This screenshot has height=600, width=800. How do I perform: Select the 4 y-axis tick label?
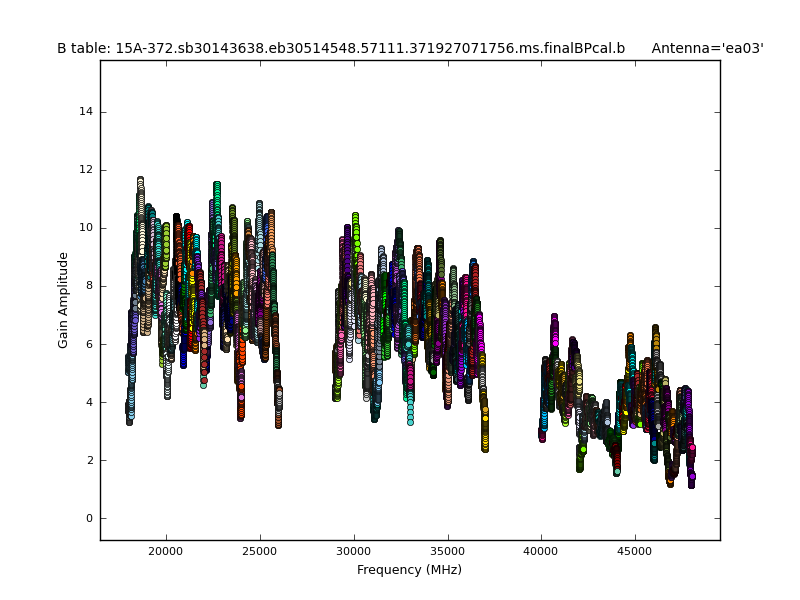[90, 402]
